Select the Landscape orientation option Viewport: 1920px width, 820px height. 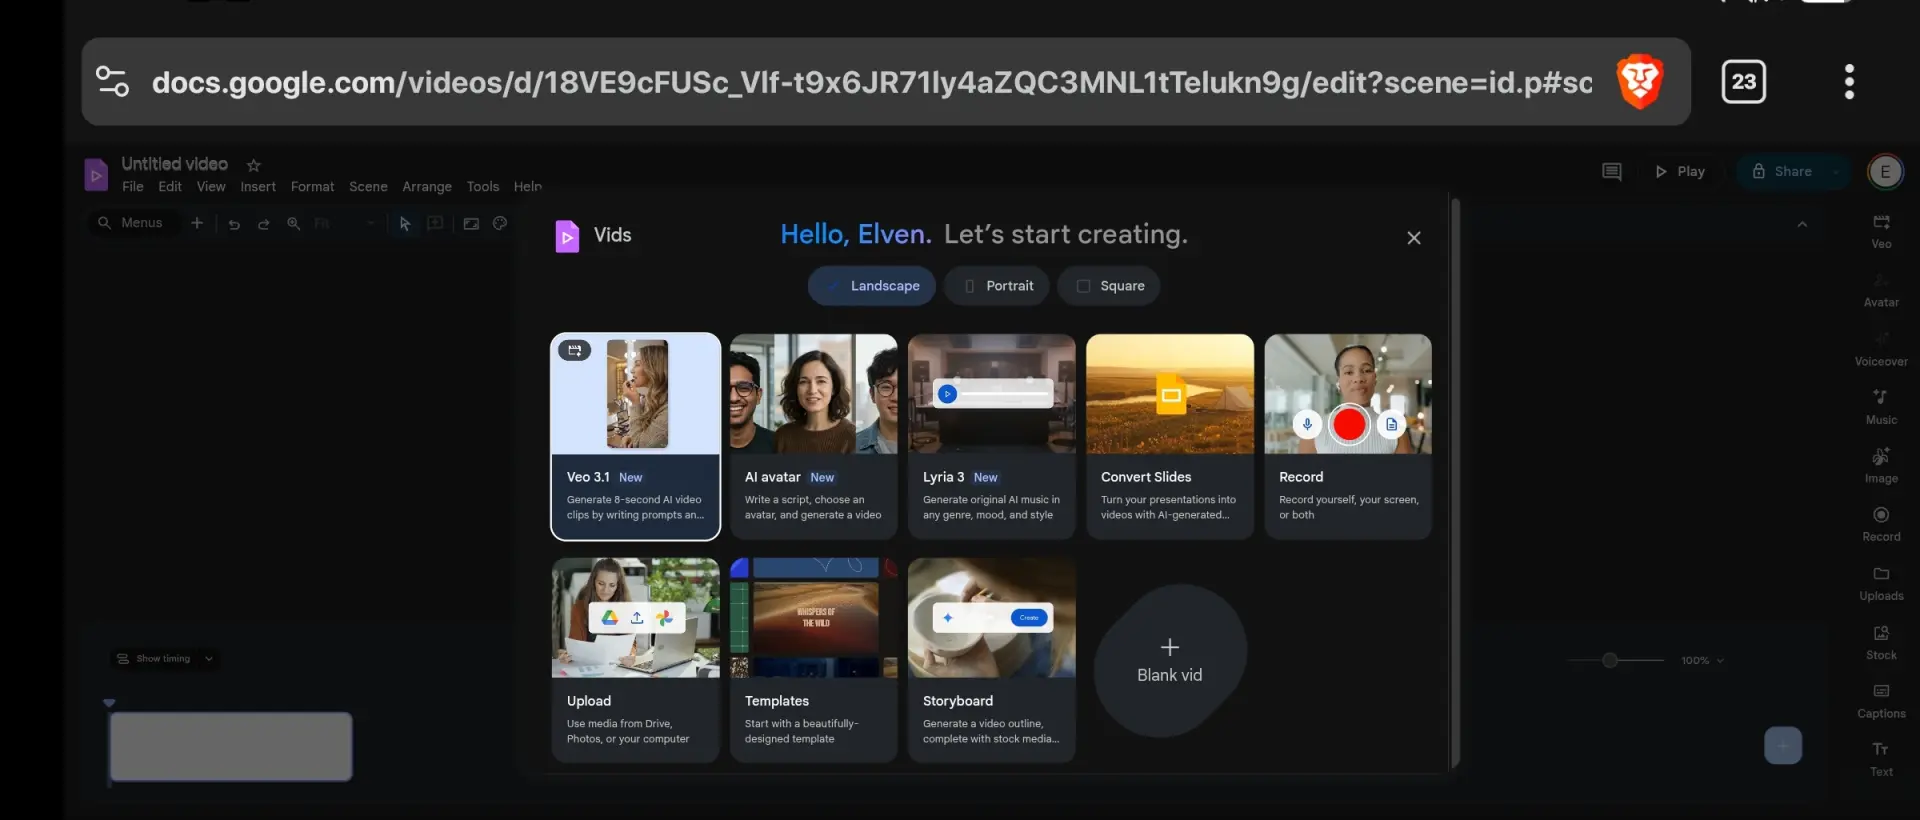[872, 286]
